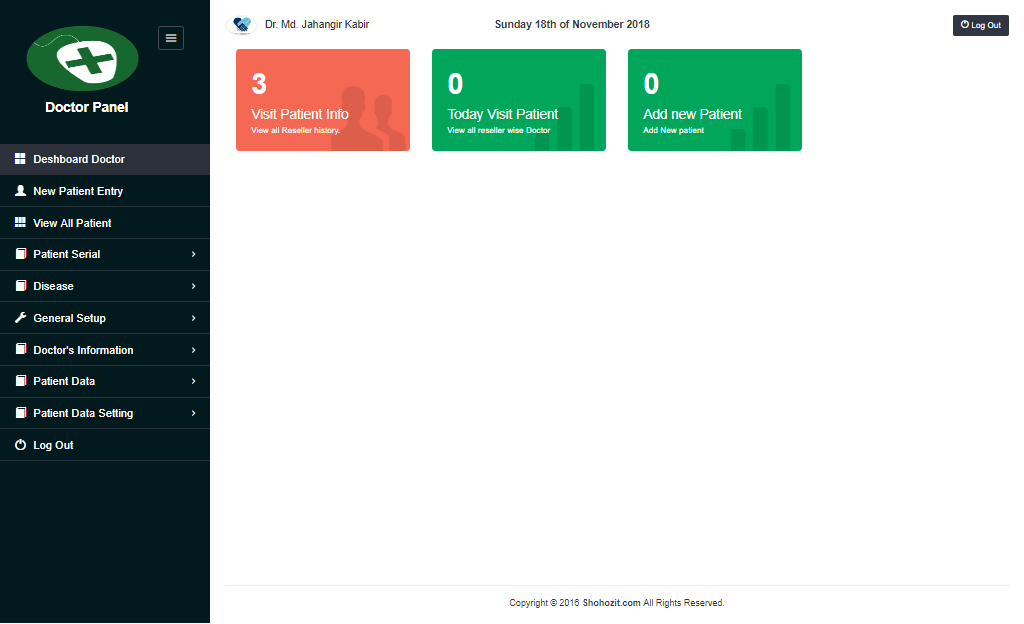Expand the Patient Serial submenu arrow

pyautogui.click(x=193, y=255)
